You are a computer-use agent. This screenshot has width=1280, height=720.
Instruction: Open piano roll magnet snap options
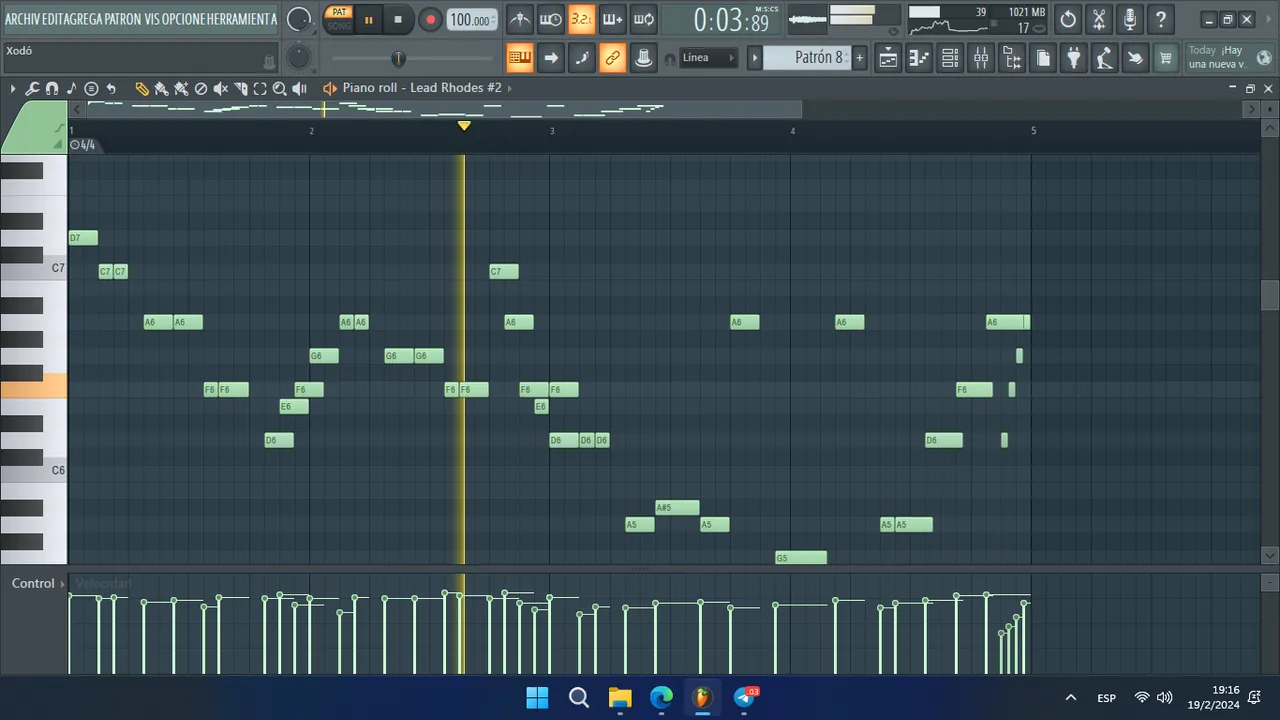52,88
